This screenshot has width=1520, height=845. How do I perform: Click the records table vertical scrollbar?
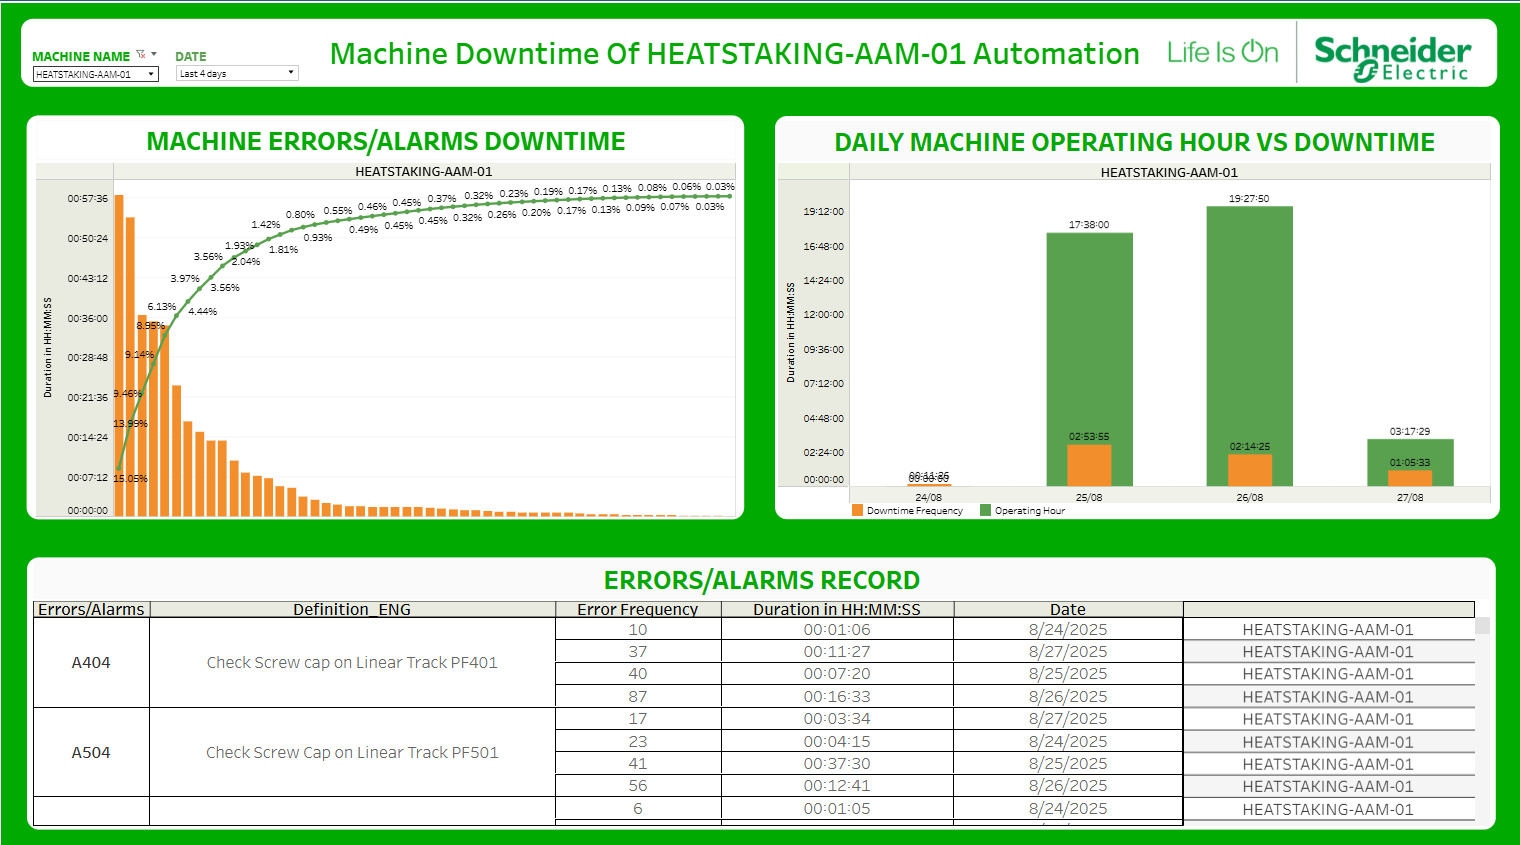click(x=1483, y=720)
